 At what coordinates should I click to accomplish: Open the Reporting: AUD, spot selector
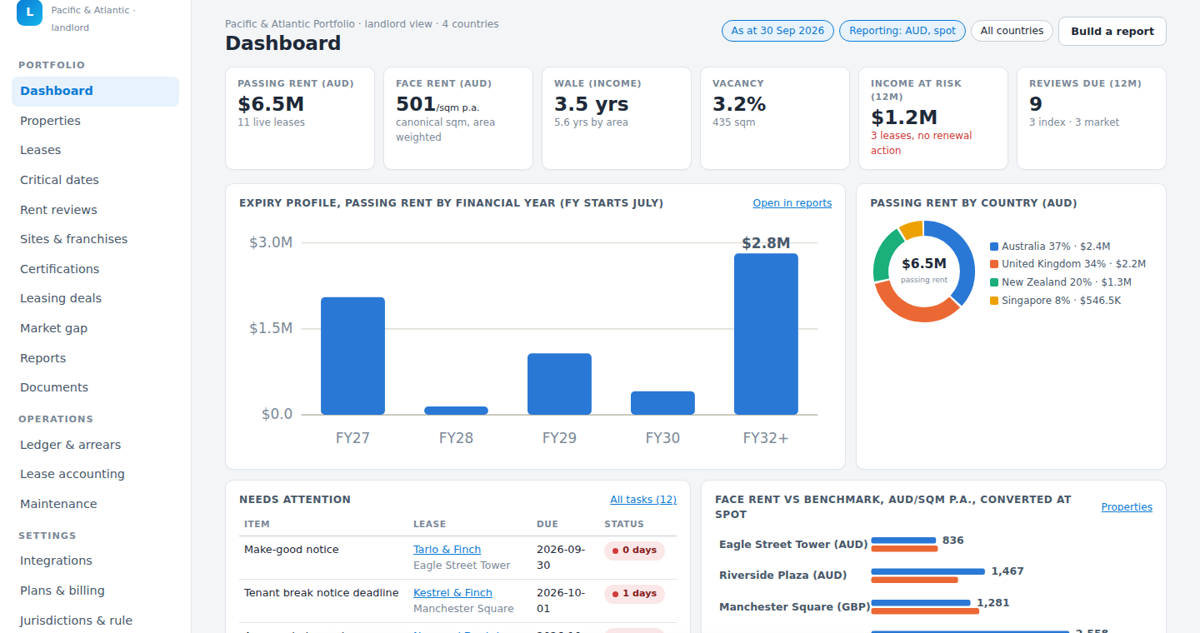click(903, 31)
